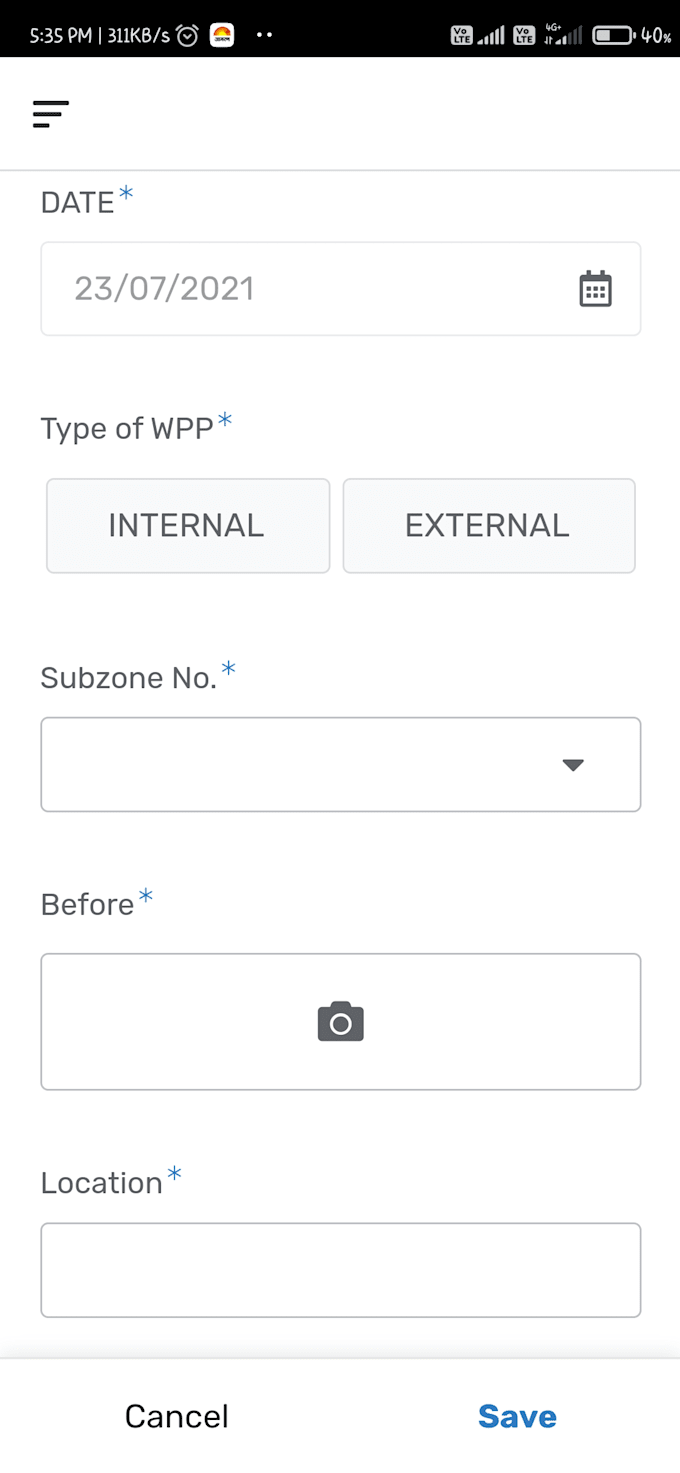Tap the first VoLTE status bar icon
This screenshot has height=1473, width=680.
click(x=461, y=36)
